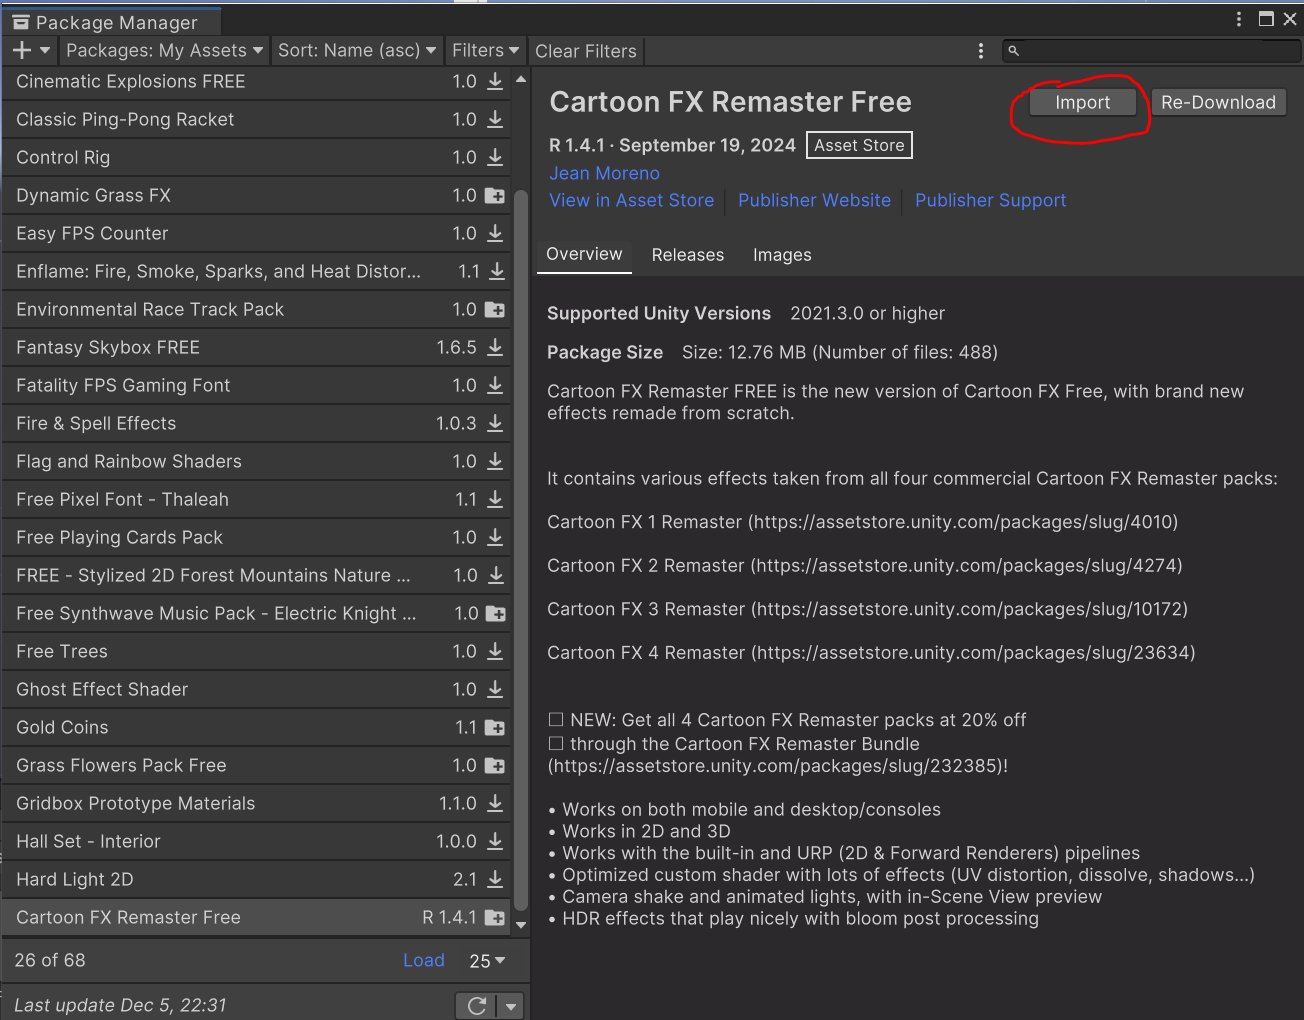Image resolution: width=1304 pixels, height=1020 pixels.
Task: Open the window three-dot context menu
Action: tap(1239, 19)
